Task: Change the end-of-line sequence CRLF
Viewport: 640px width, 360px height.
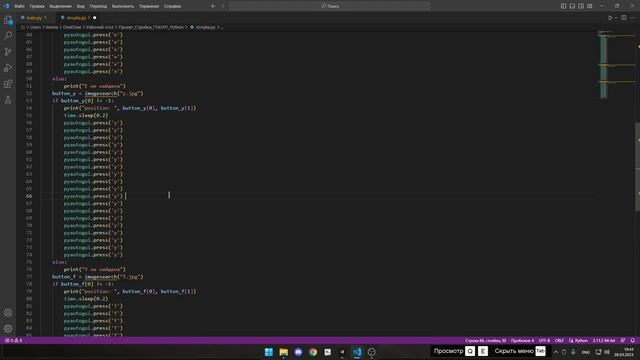Action: [559, 340]
